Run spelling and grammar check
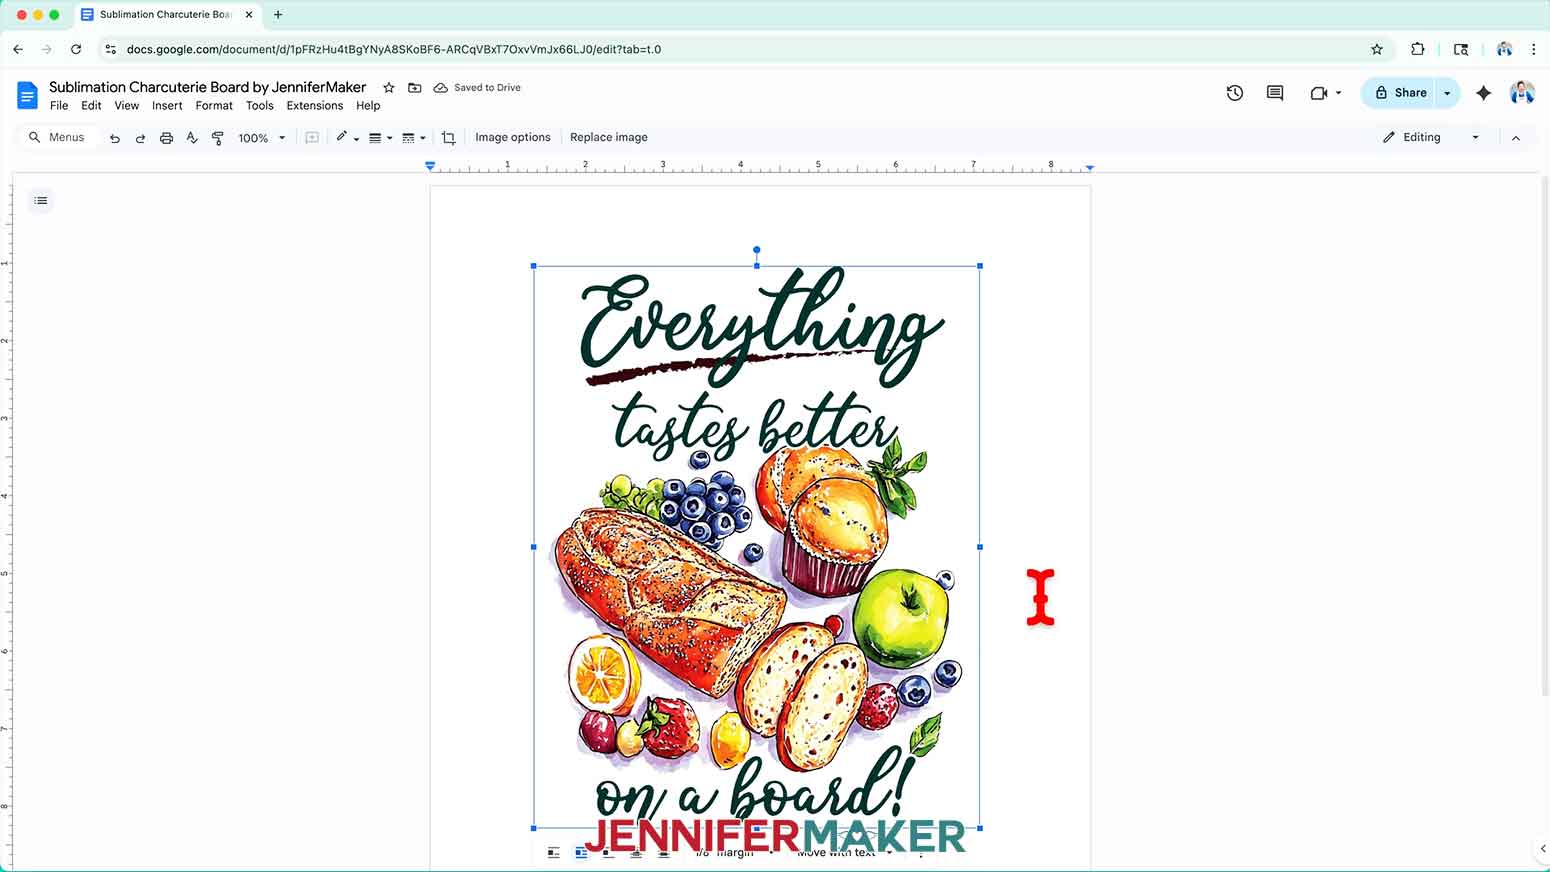 pos(192,138)
